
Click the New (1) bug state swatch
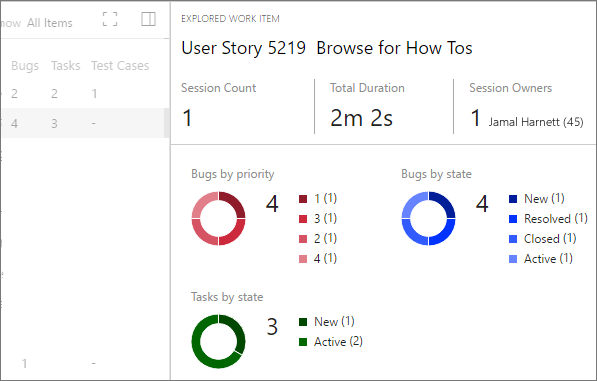(513, 199)
